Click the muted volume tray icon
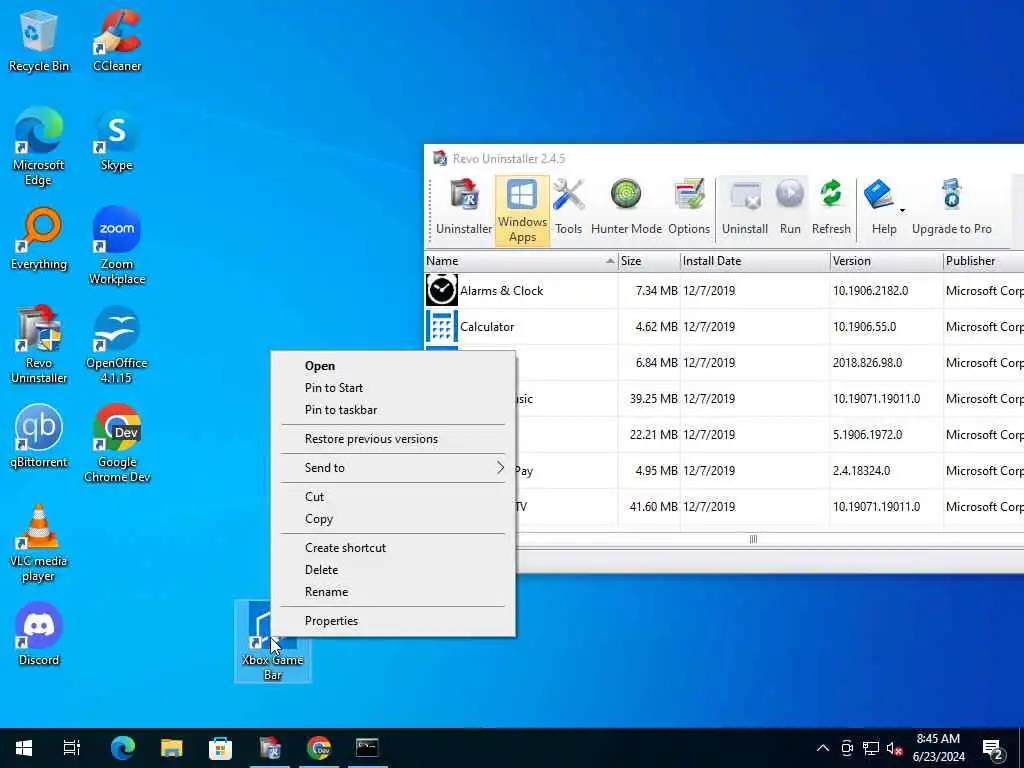Viewport: 1024px width, 768px height. [895, 748]
